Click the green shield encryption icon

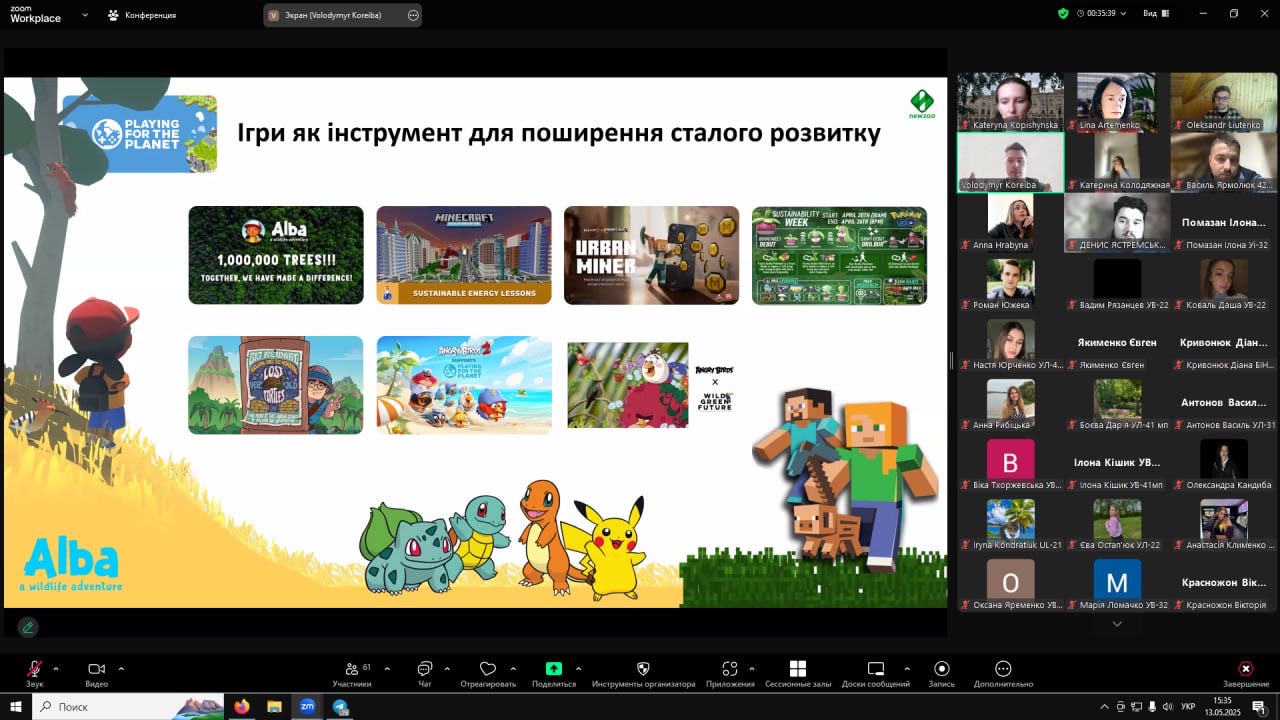[1063, 13]
